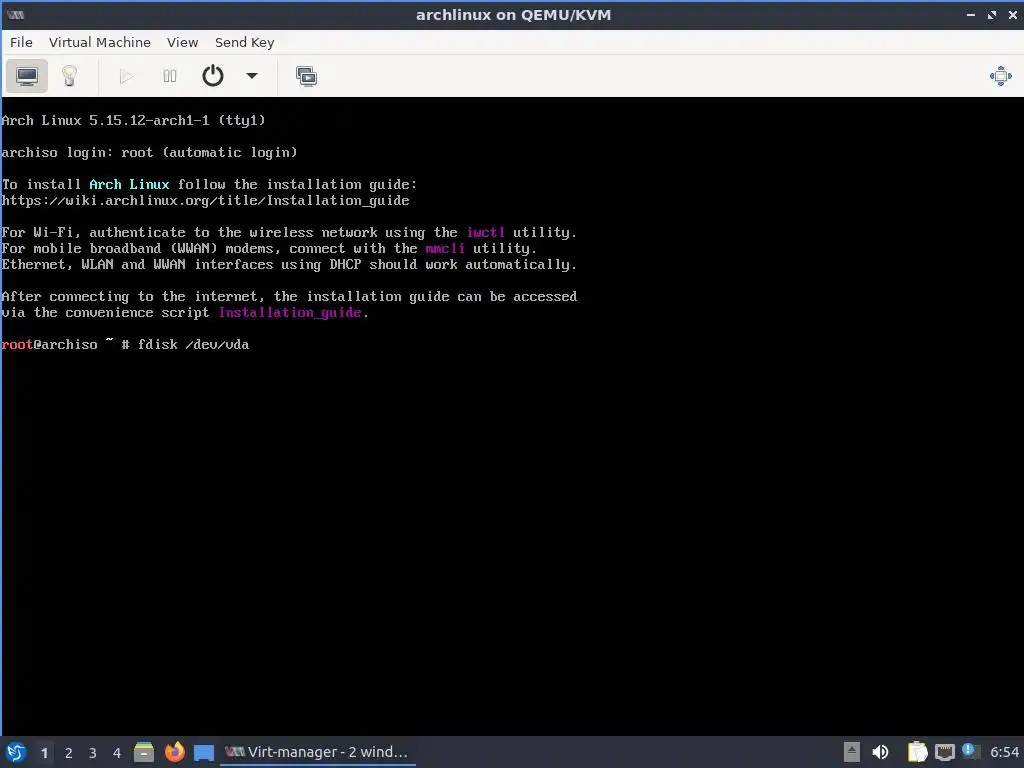Screen dimensions: 1024x768
Task: Click the show desktop icon in taskbar
Action: click(204, 753)
